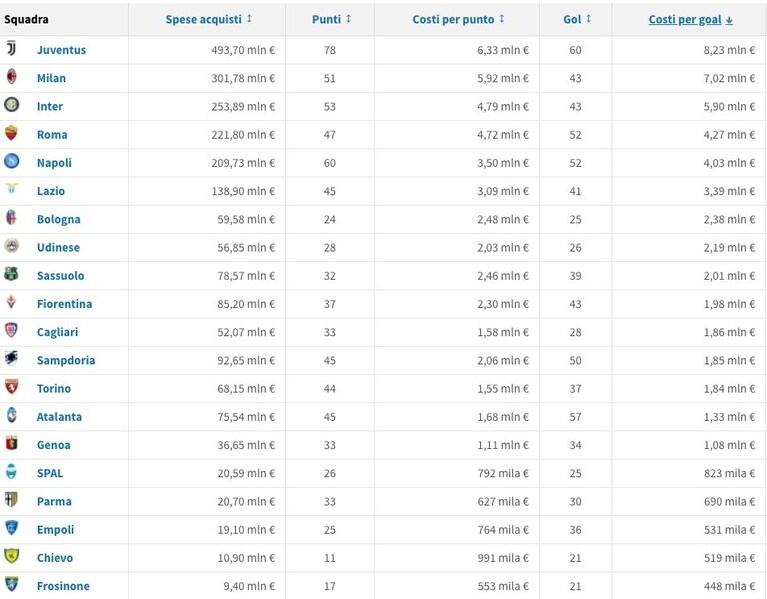Click the Bologna club crest icon

tap(11, 217)
